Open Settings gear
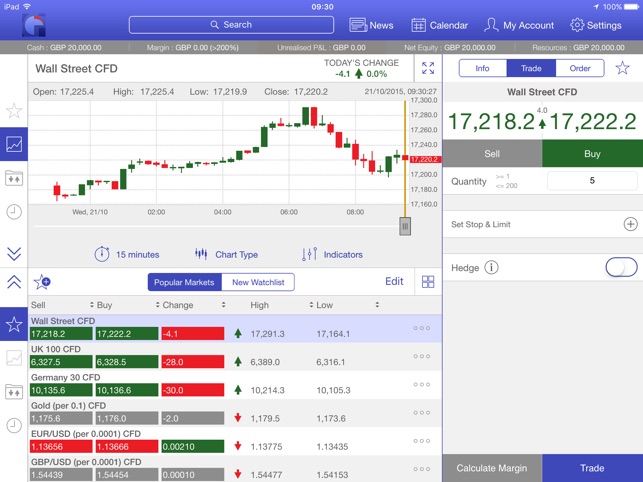Screen dimensions: 643x482 [595, 25]
